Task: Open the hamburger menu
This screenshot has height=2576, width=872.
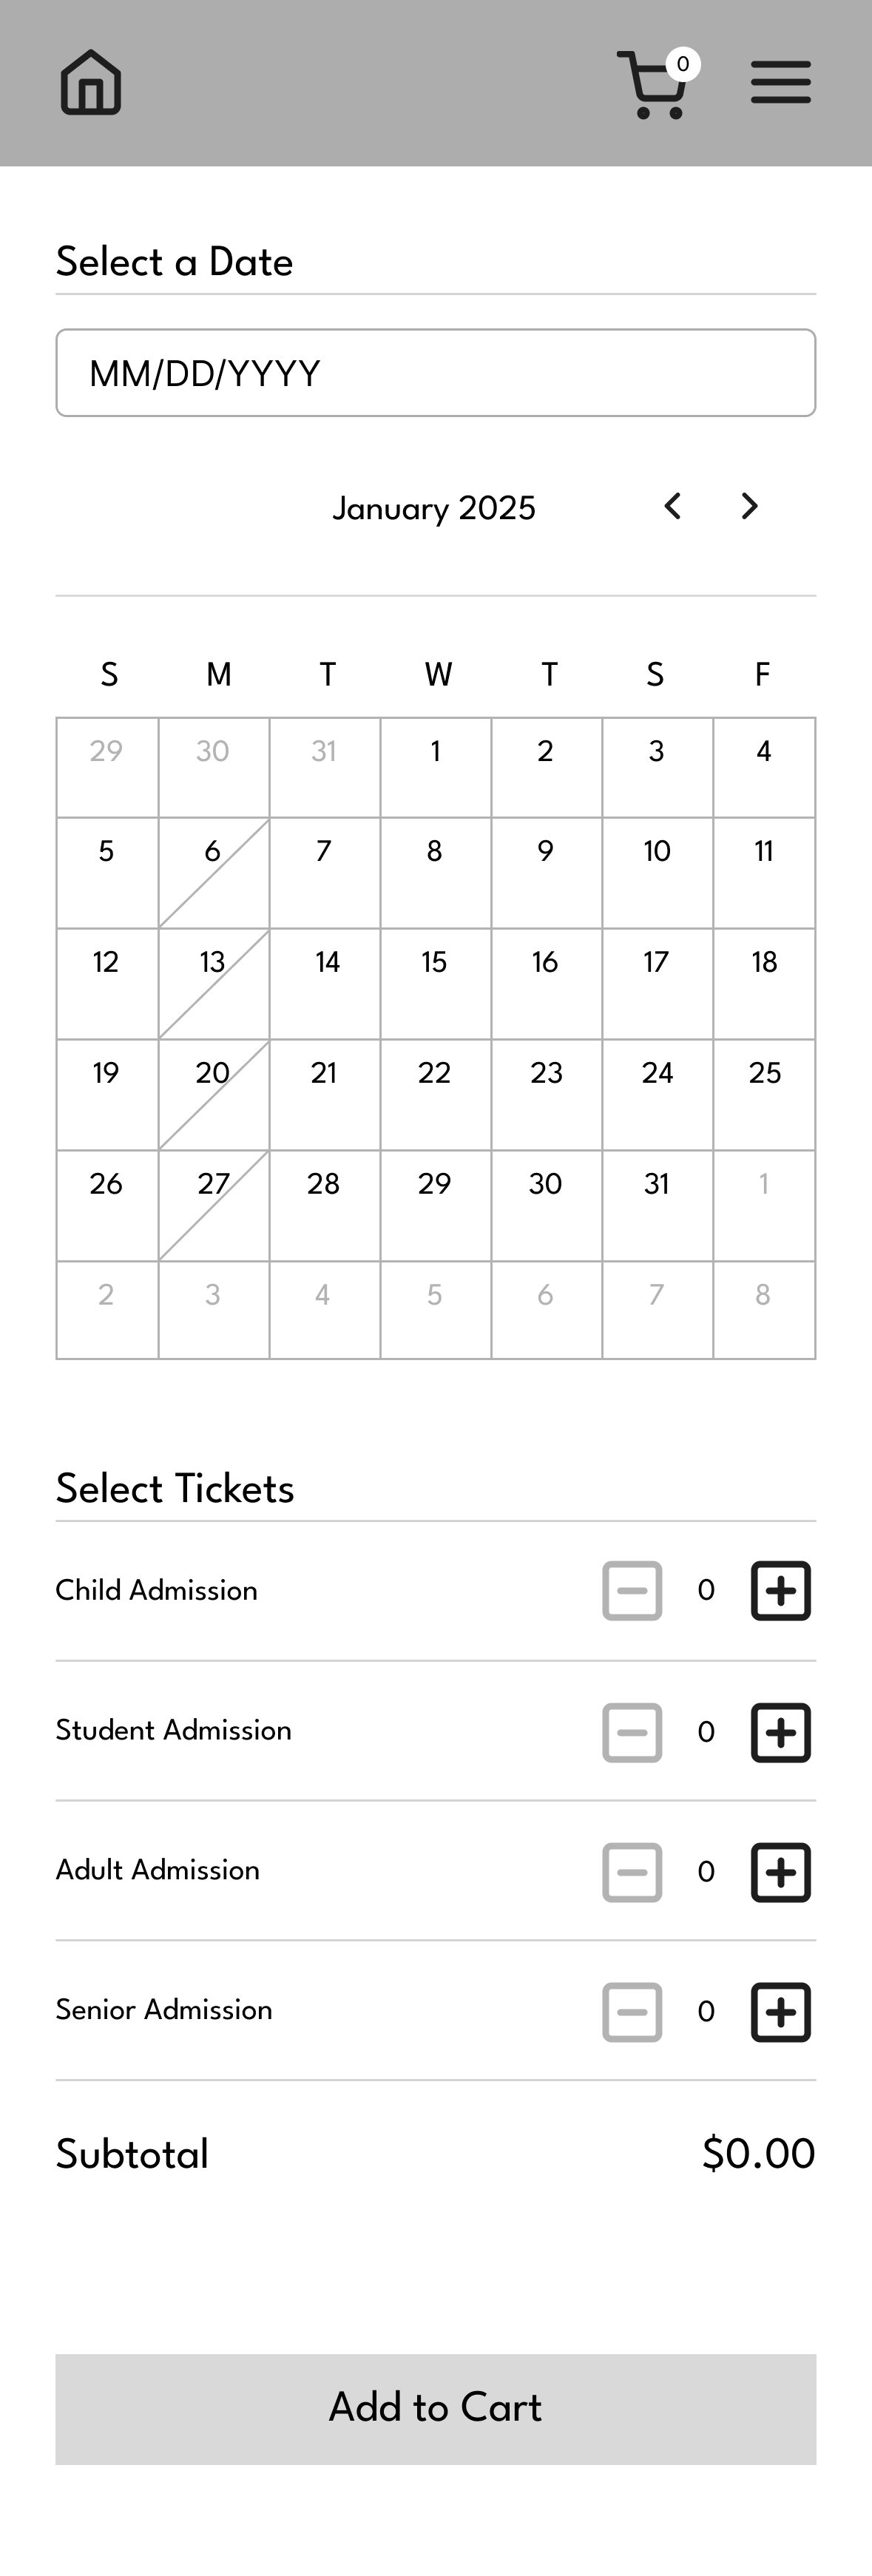Action: tap(781, 82)
